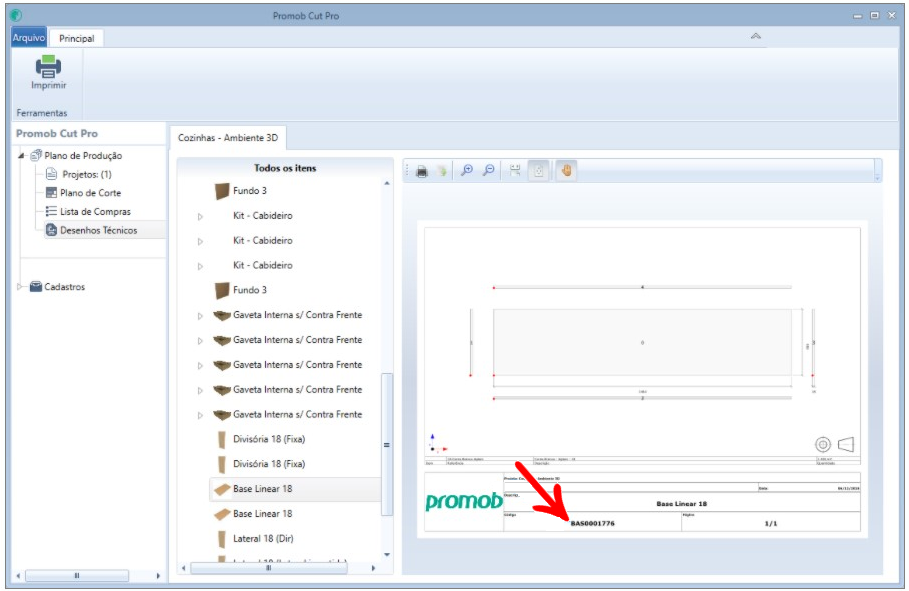This screenshot has height=591, width=909.
Task: Expand the Cadastros tree node
Action: tap(20, 287)
